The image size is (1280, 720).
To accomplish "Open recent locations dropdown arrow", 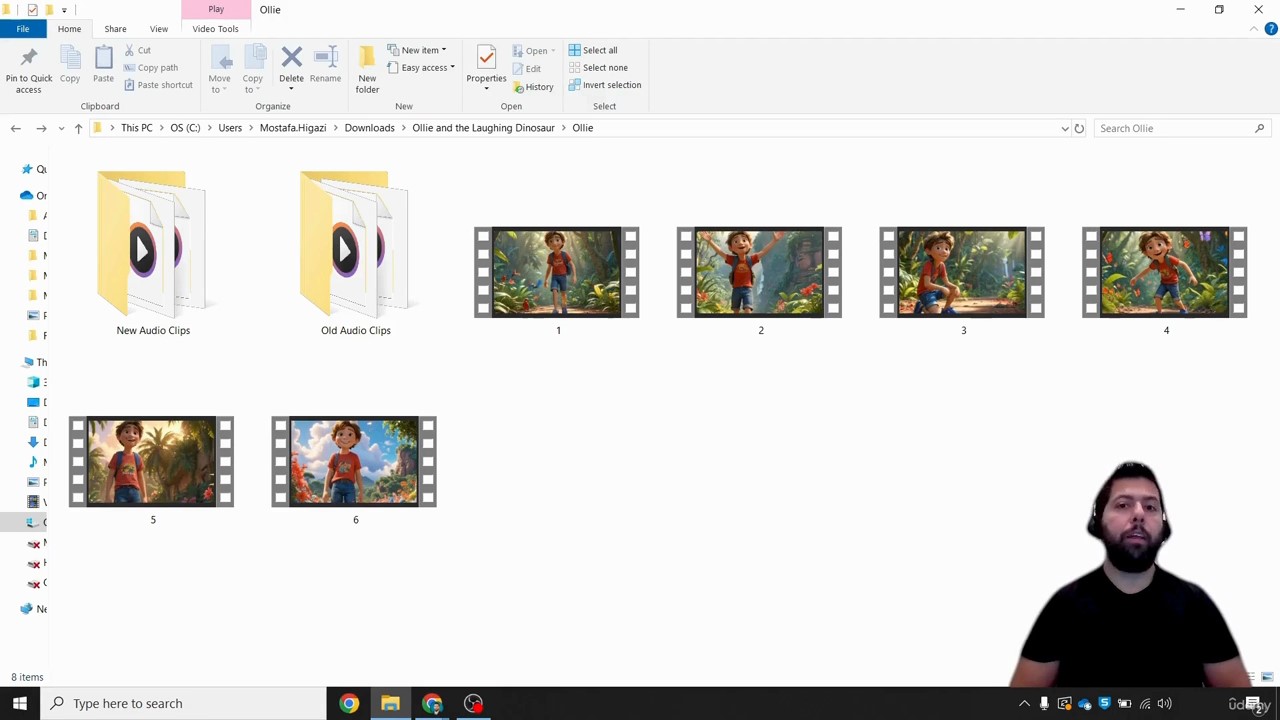I will click(x=61, y=128).
